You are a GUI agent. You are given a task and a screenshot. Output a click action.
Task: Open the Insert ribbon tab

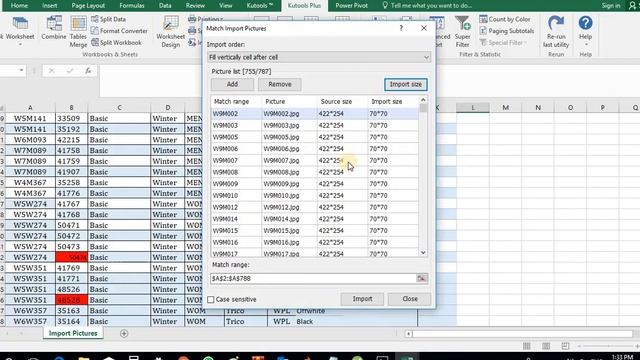tap(50, 6)
